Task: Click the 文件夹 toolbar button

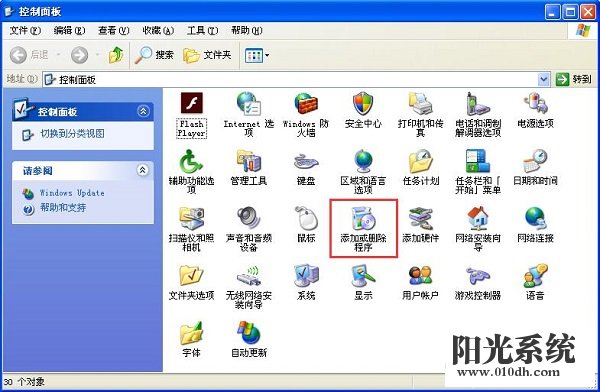Action: (x=207, y=55)
